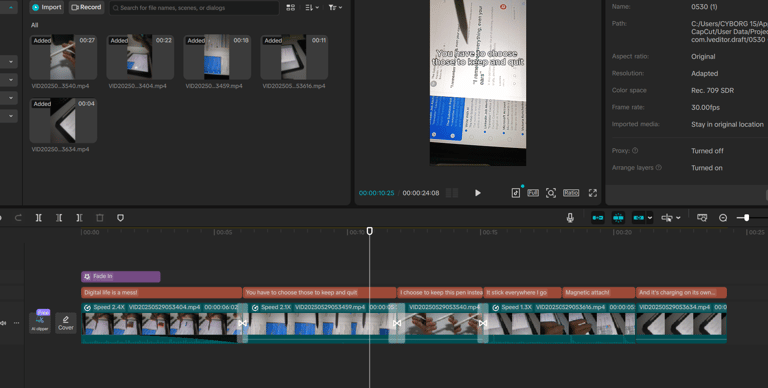This screenshot has height=388, width=768.
Task: Select clip thumbnail VID20250...3634.mp4
Action: pos(63,120)
